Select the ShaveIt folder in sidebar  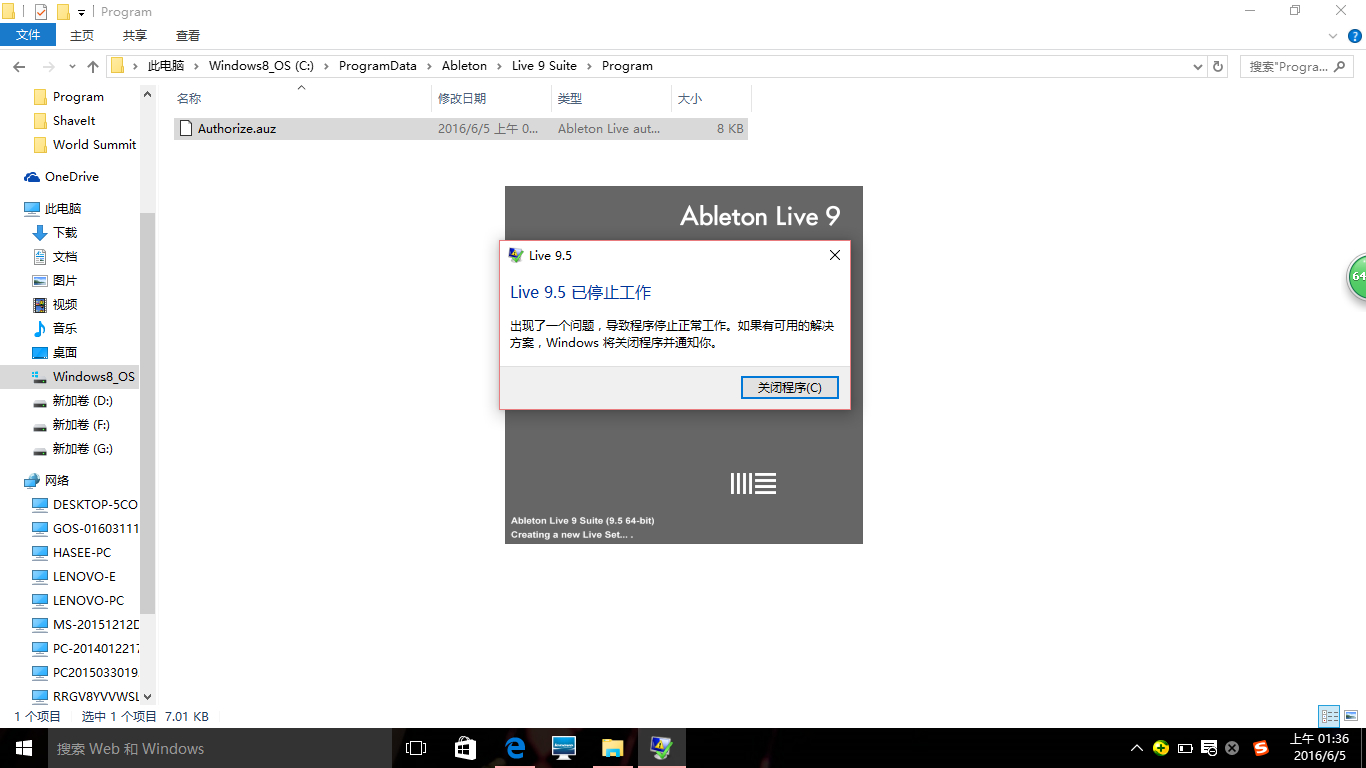point(74,121)
